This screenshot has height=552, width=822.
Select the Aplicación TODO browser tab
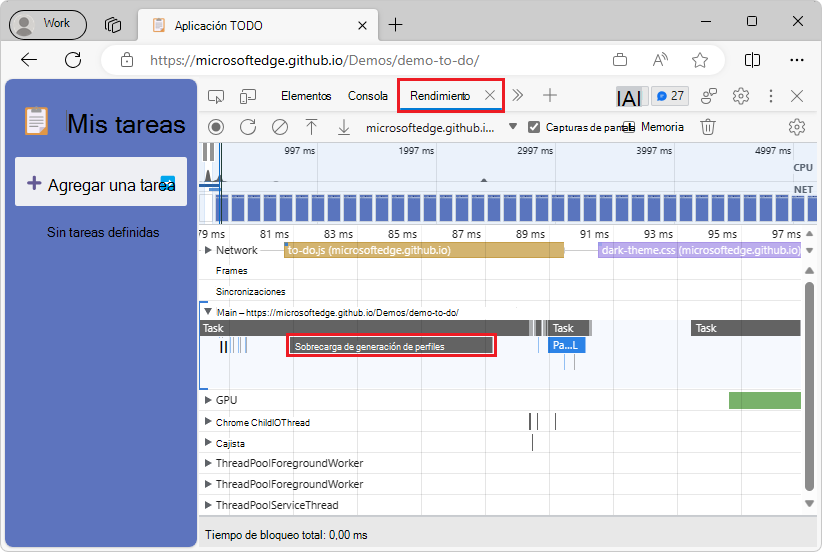pyautogui.click(x=258, y=25)
